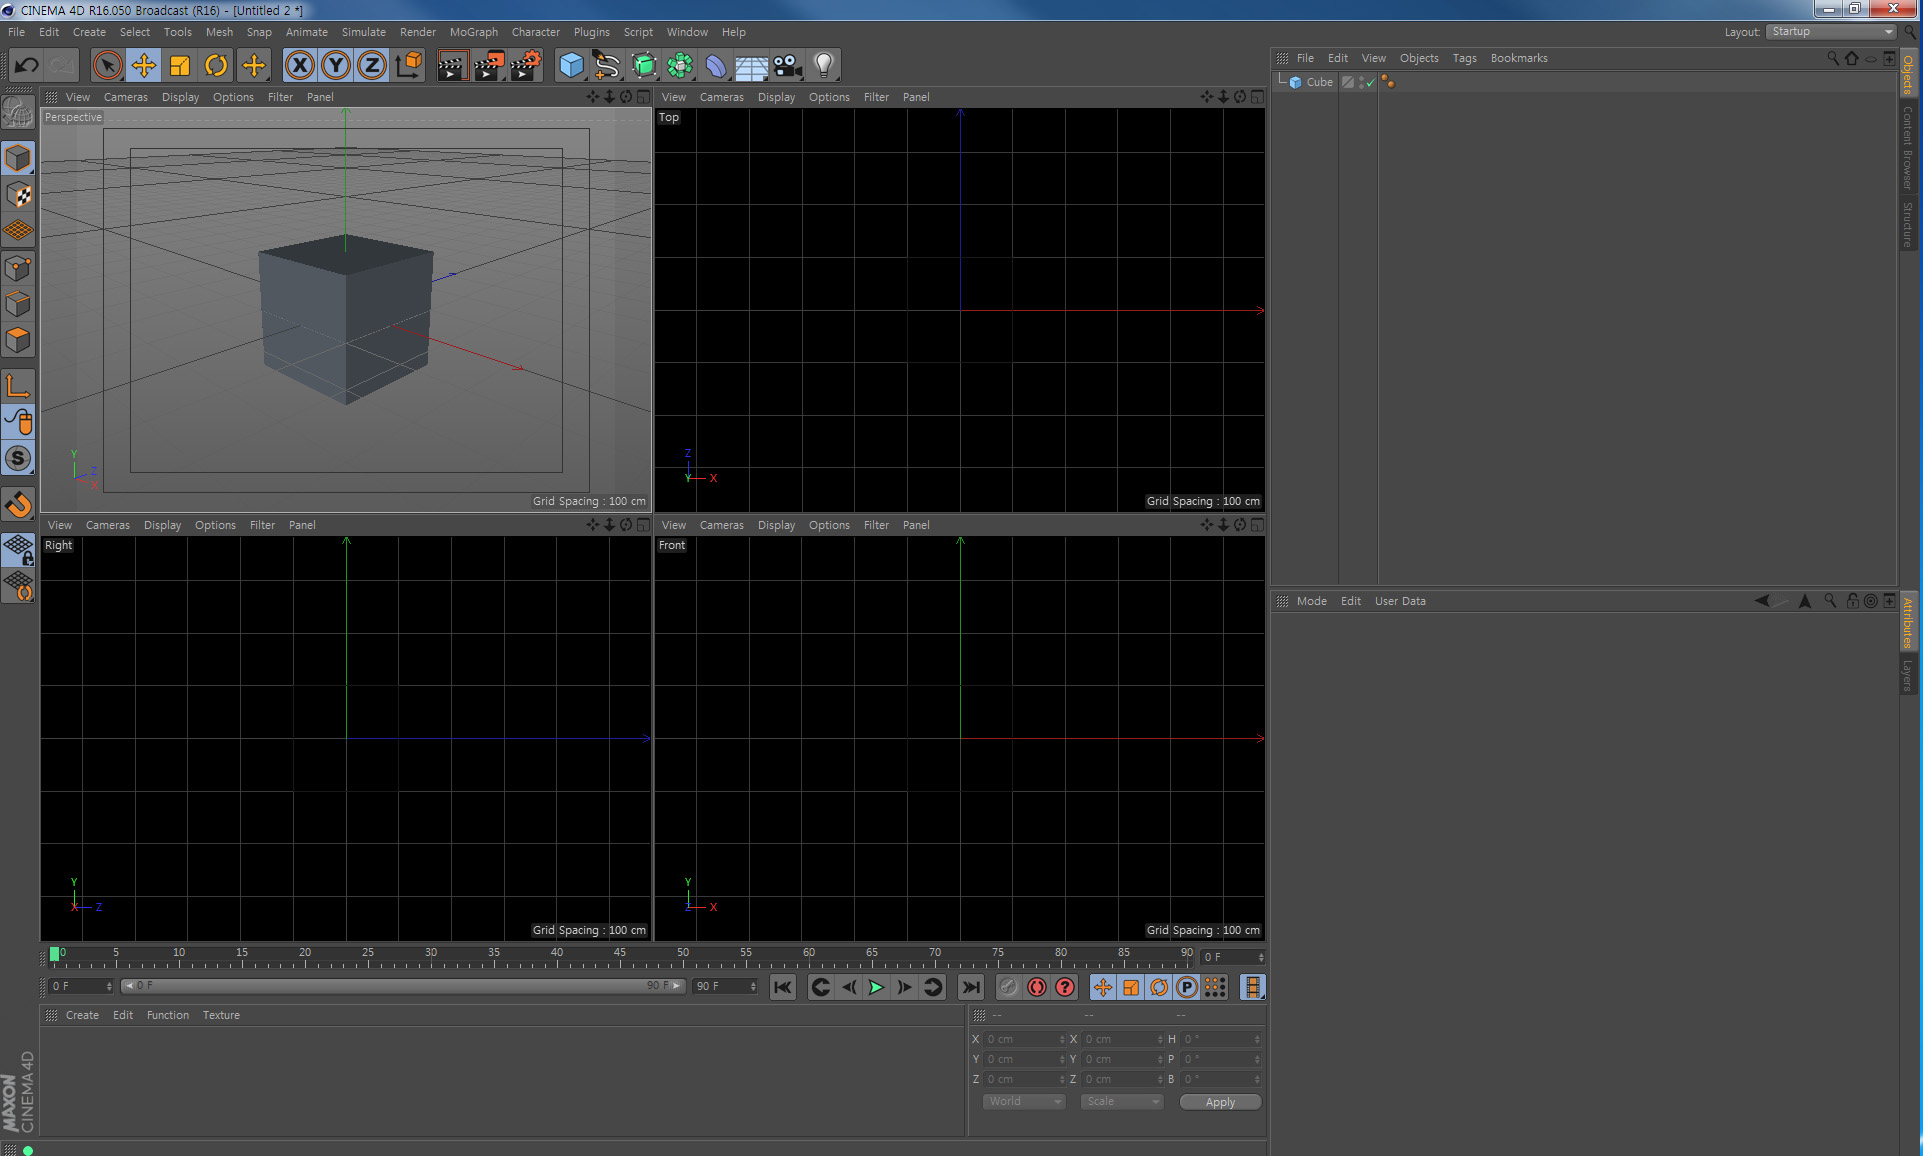The image size is (1923, 1156).
Task: Enable Axis mode
Action: click(x=18, y=385)
